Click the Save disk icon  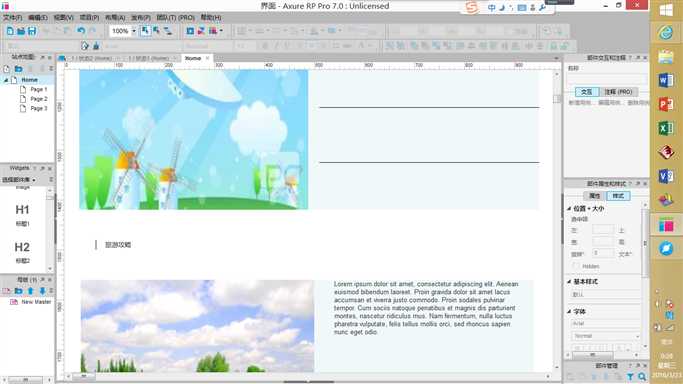coord(32,31)
